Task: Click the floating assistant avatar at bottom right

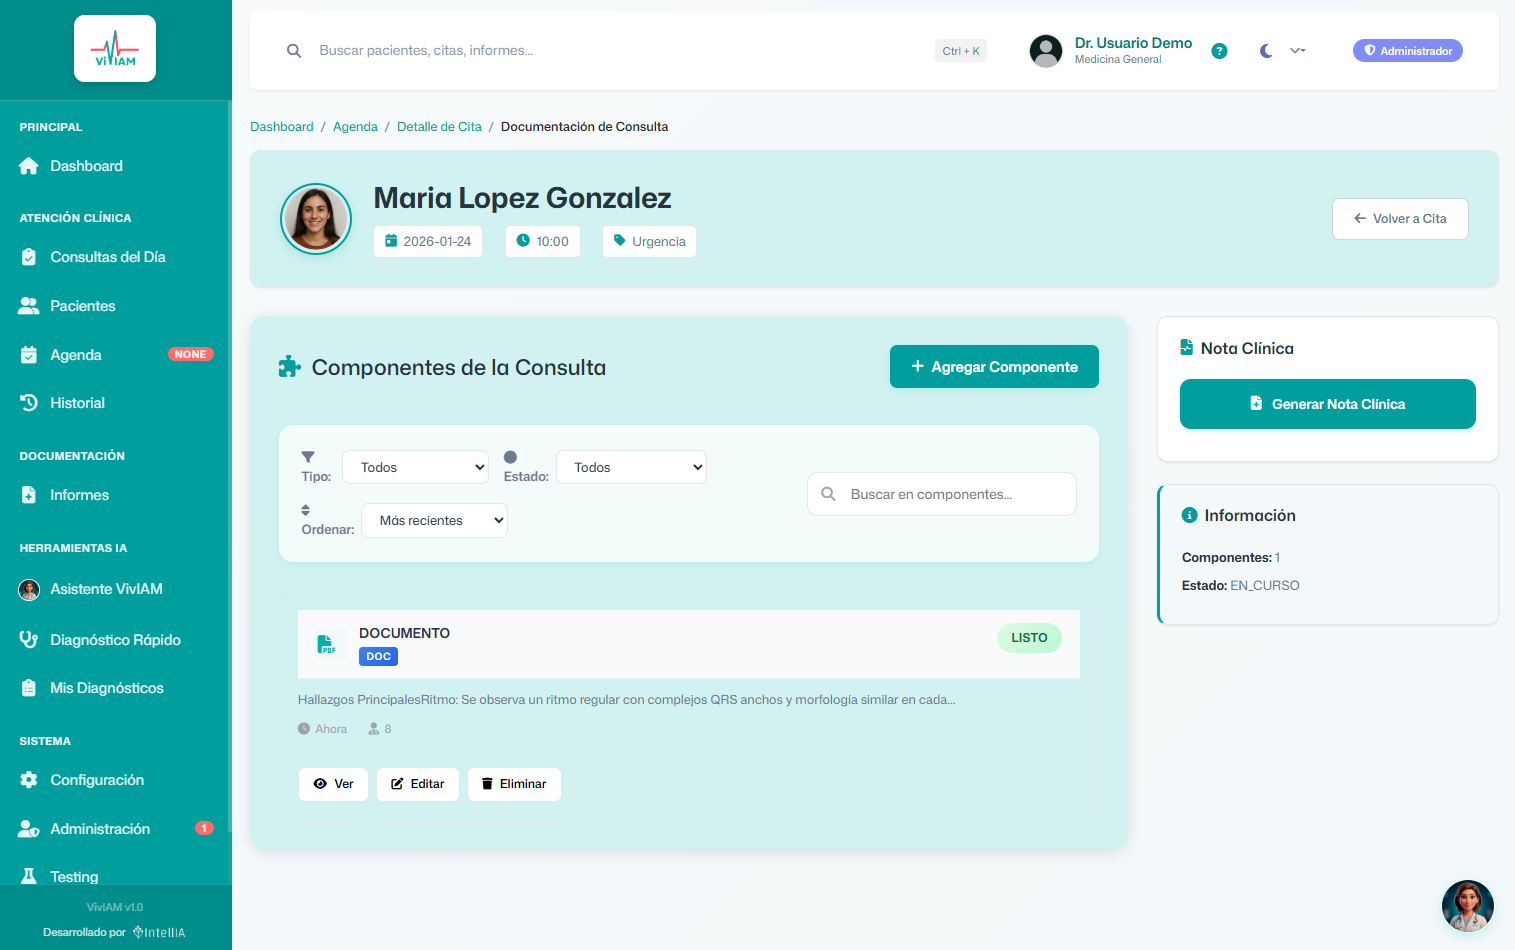Action: 1467,905
